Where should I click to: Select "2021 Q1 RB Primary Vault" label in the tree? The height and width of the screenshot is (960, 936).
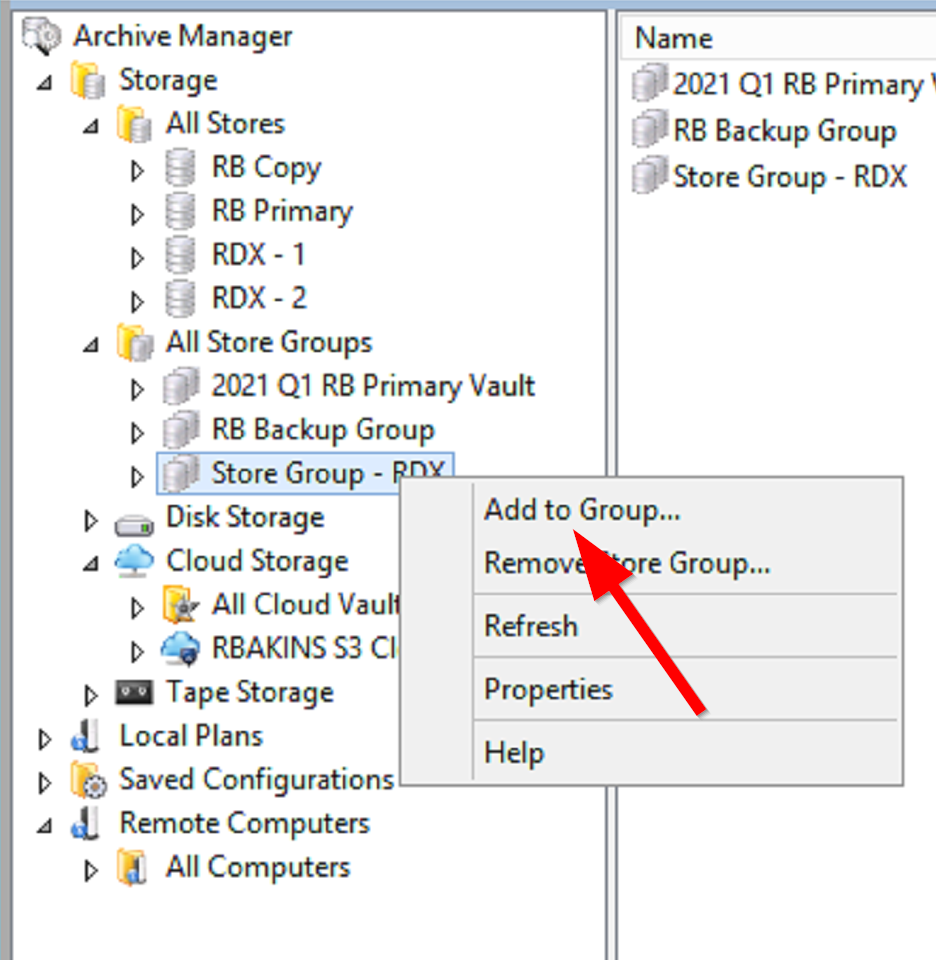373,386
